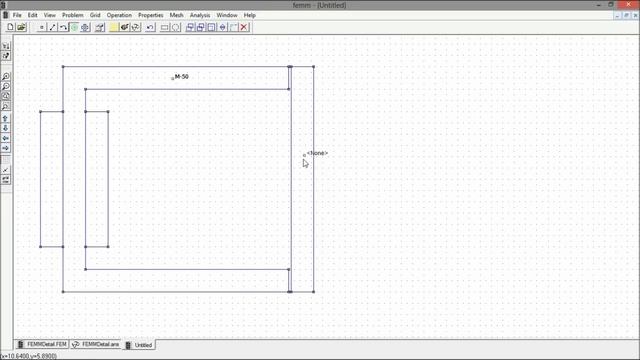Screen dimensions: 640x360
Task: Choose rectangular selection tool
Action: click(164, 27)
